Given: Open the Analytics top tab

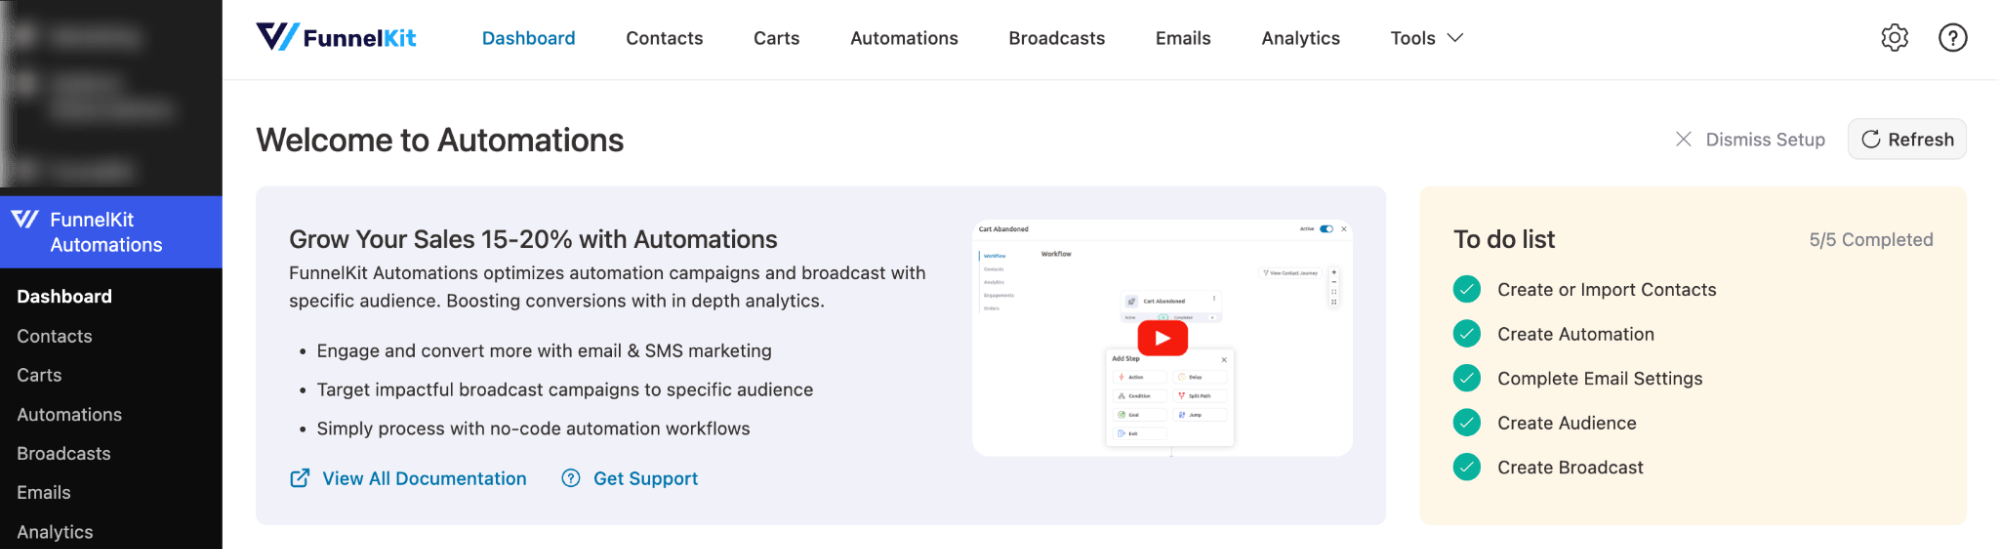Looking at the screenshot, I should 1300,38.
